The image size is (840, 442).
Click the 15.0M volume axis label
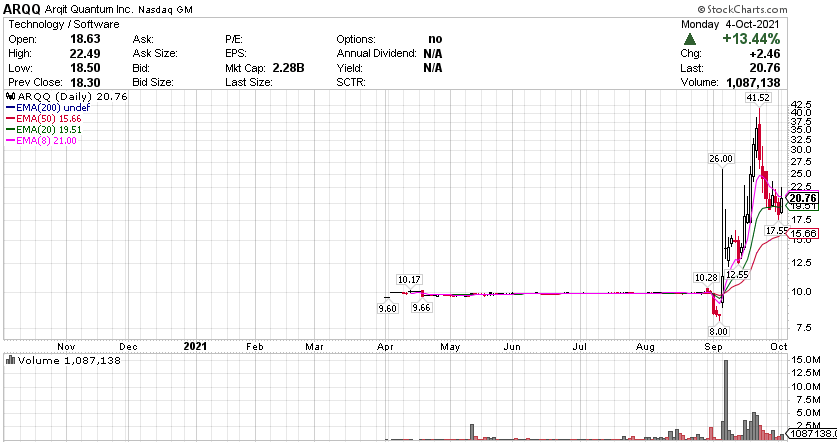pyautogui.click(x=806, y=360)
